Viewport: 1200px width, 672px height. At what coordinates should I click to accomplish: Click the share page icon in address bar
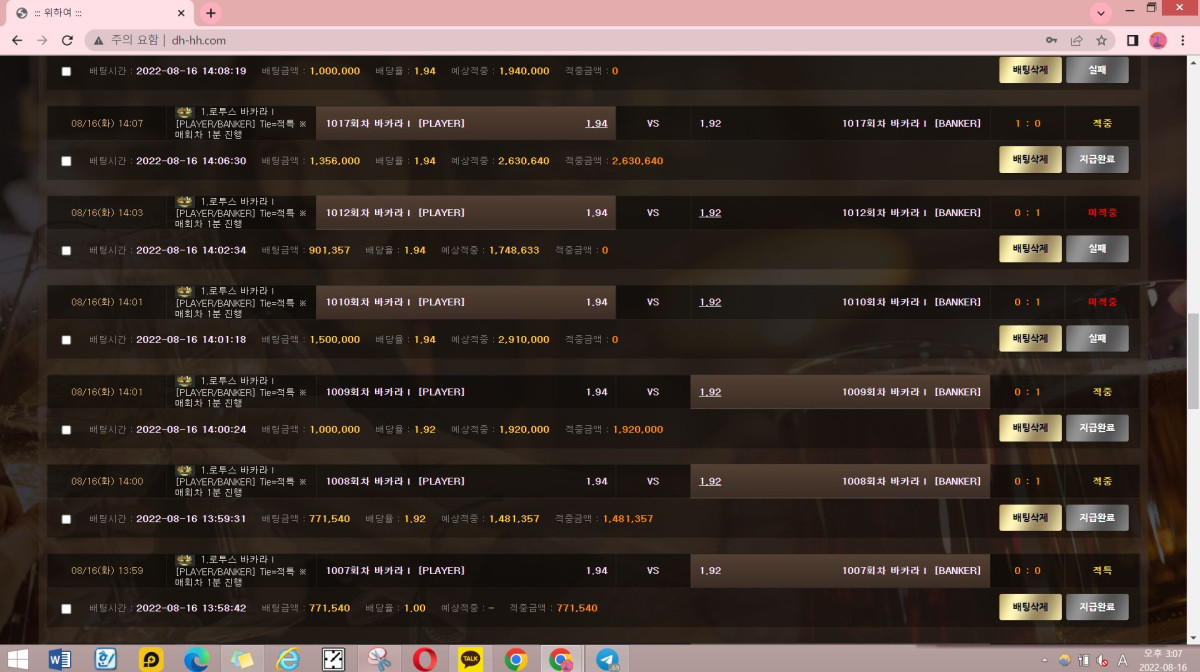pyautogui.click(x=1076, y=40)
